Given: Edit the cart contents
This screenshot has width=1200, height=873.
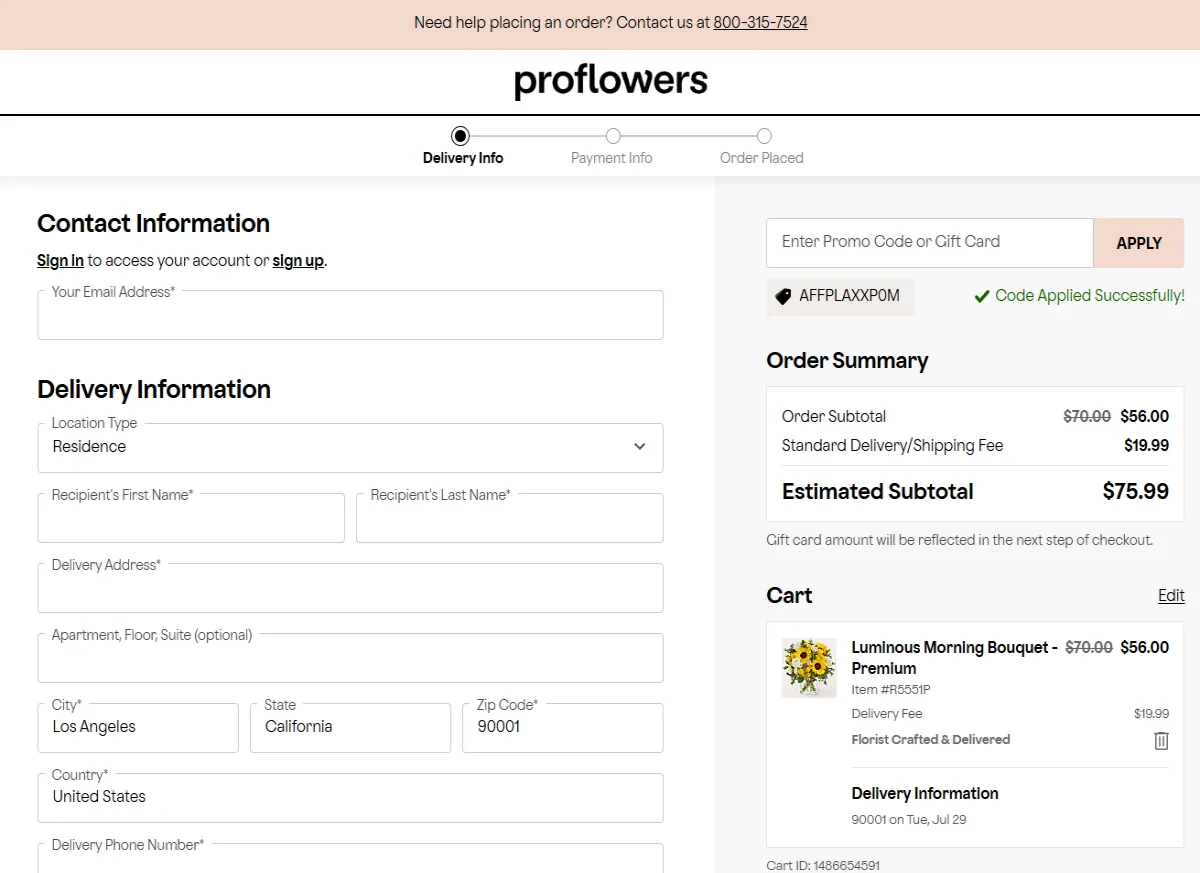Looking at the screenshot, I should pyautogui.click(x=1171, y=596).
